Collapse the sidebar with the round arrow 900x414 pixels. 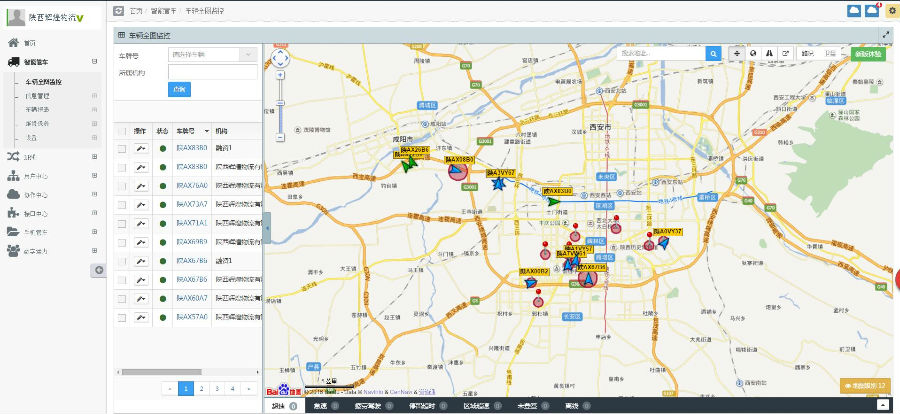(x=99, y=269)
